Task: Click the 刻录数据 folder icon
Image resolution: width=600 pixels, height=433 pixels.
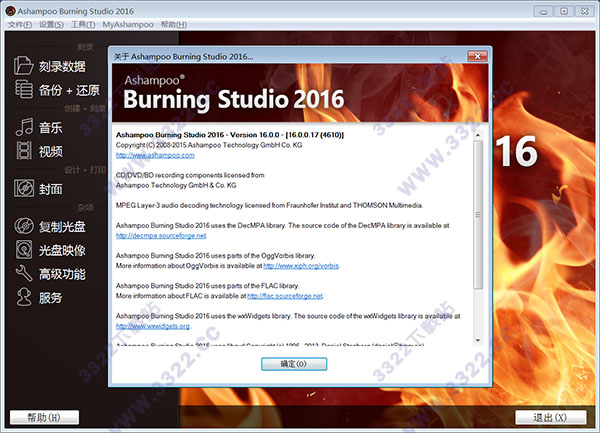Action: pos(23,65)
